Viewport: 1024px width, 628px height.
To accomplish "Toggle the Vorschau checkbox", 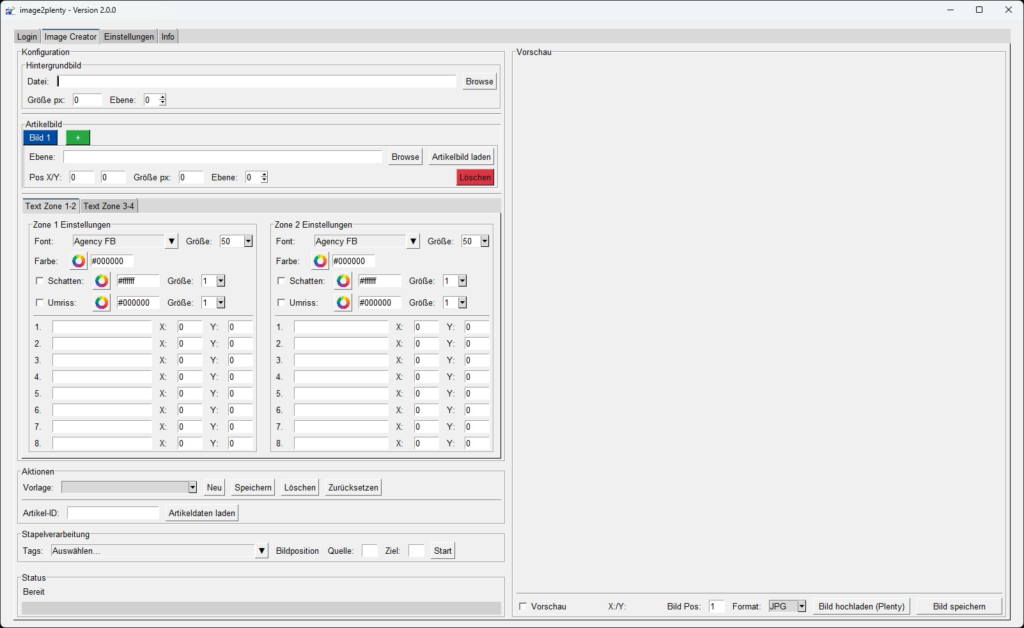I will (x=522, y=606).
